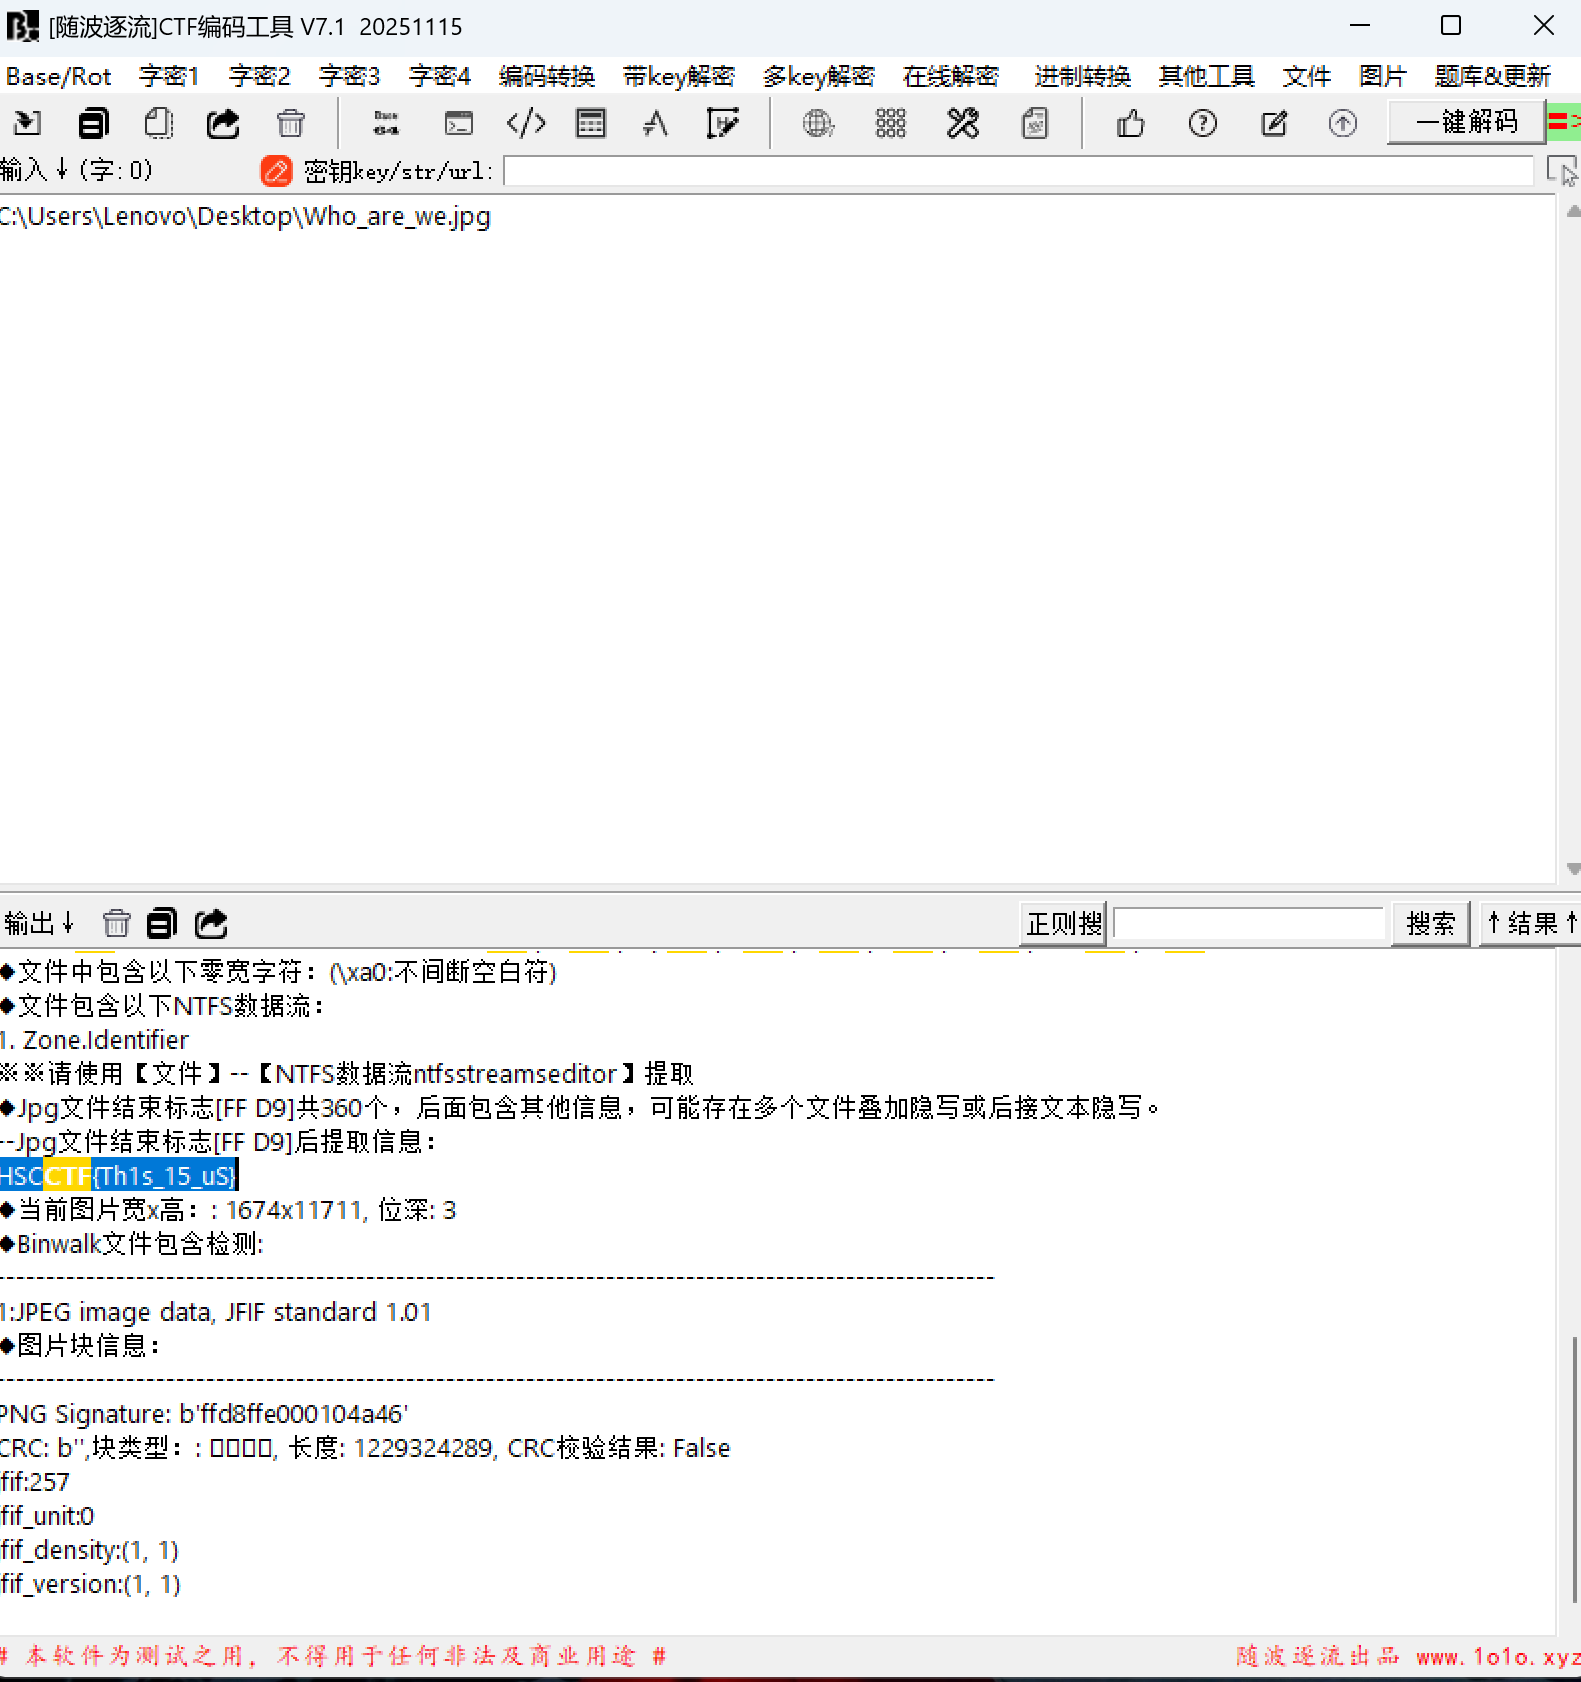This screenshot has height=1682, width=1581.
Task: Click the nine-dot grid icon in the toolbar
Action: click(x=890, y=124)
